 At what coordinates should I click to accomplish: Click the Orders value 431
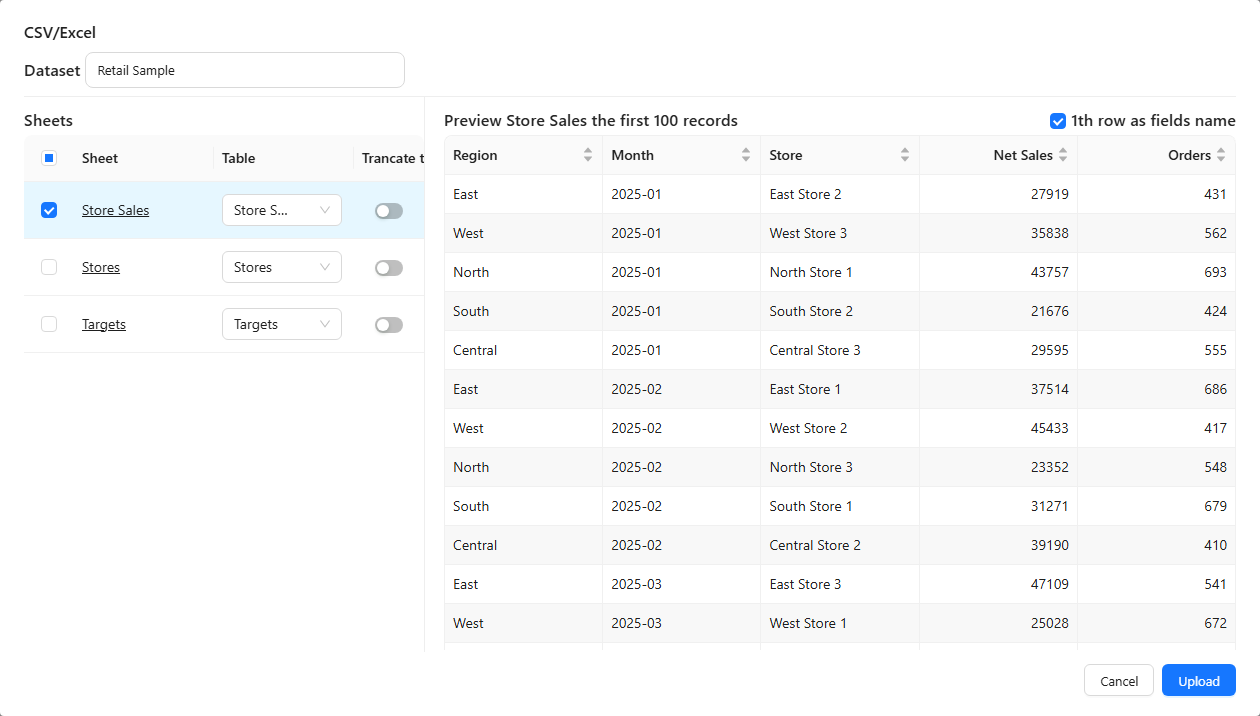coord(1215,194)
